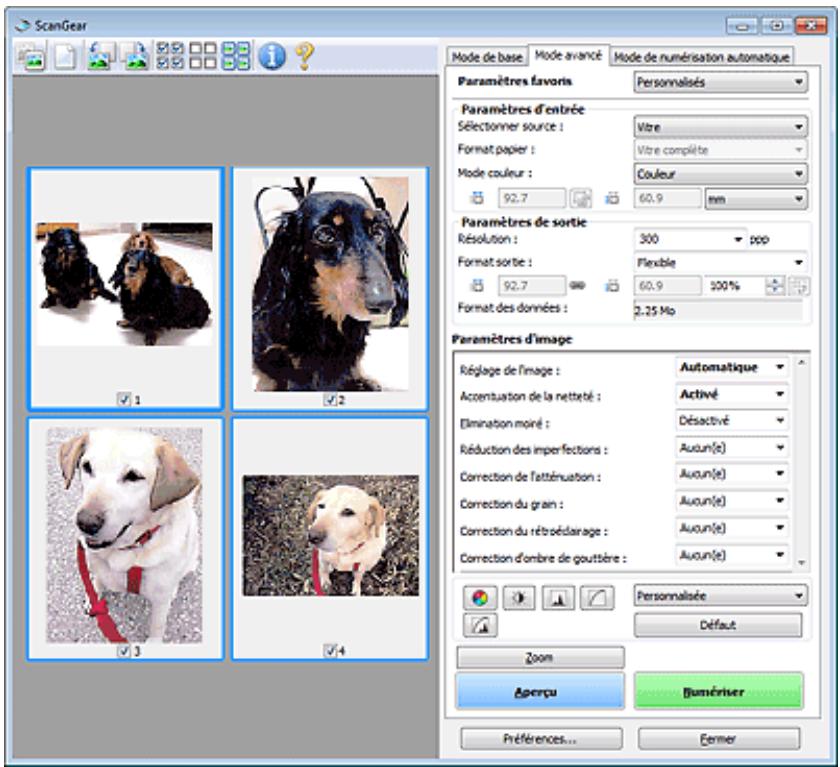Click the Défaut button
840x767 pixels.
[718, 625]
